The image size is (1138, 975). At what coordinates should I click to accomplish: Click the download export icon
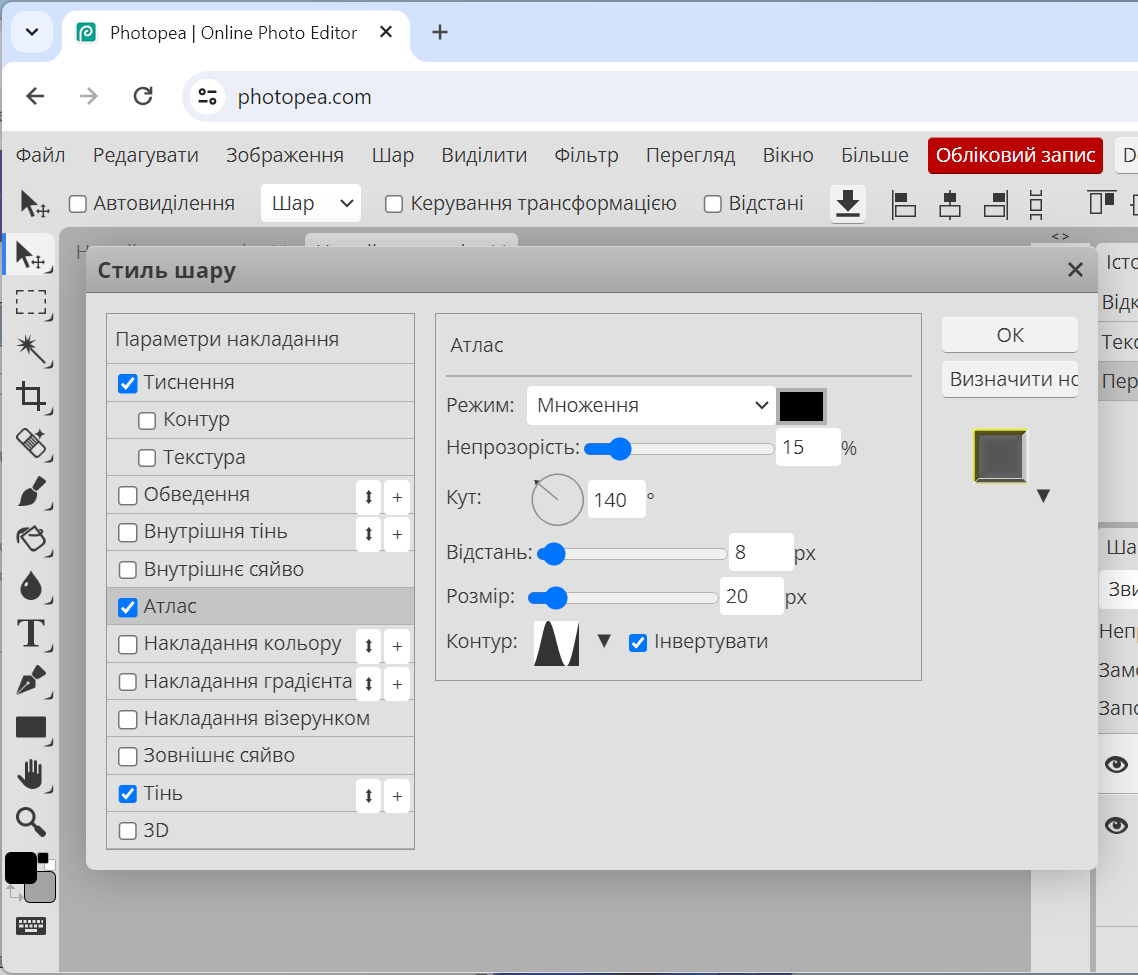pos(848,203)
